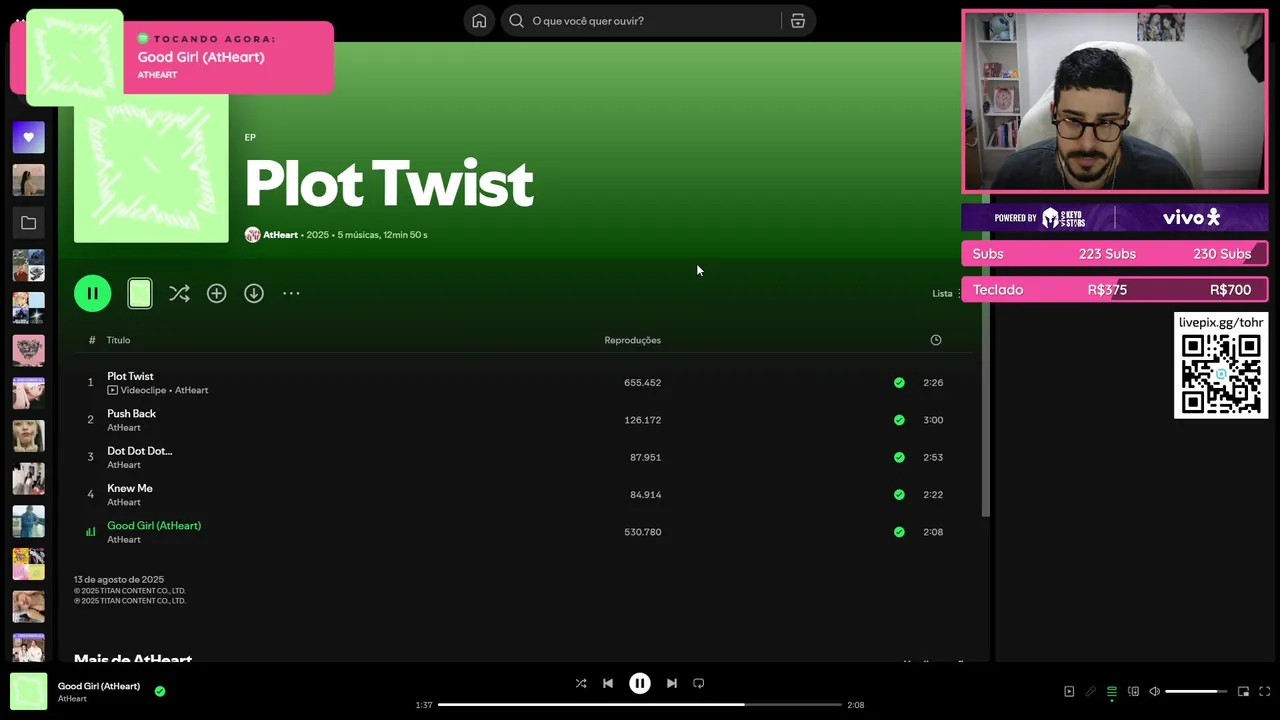Open 'Good Girl (AtHeart)' title in the player bar
Screen dimensions: 1280x720
(99, 686)
